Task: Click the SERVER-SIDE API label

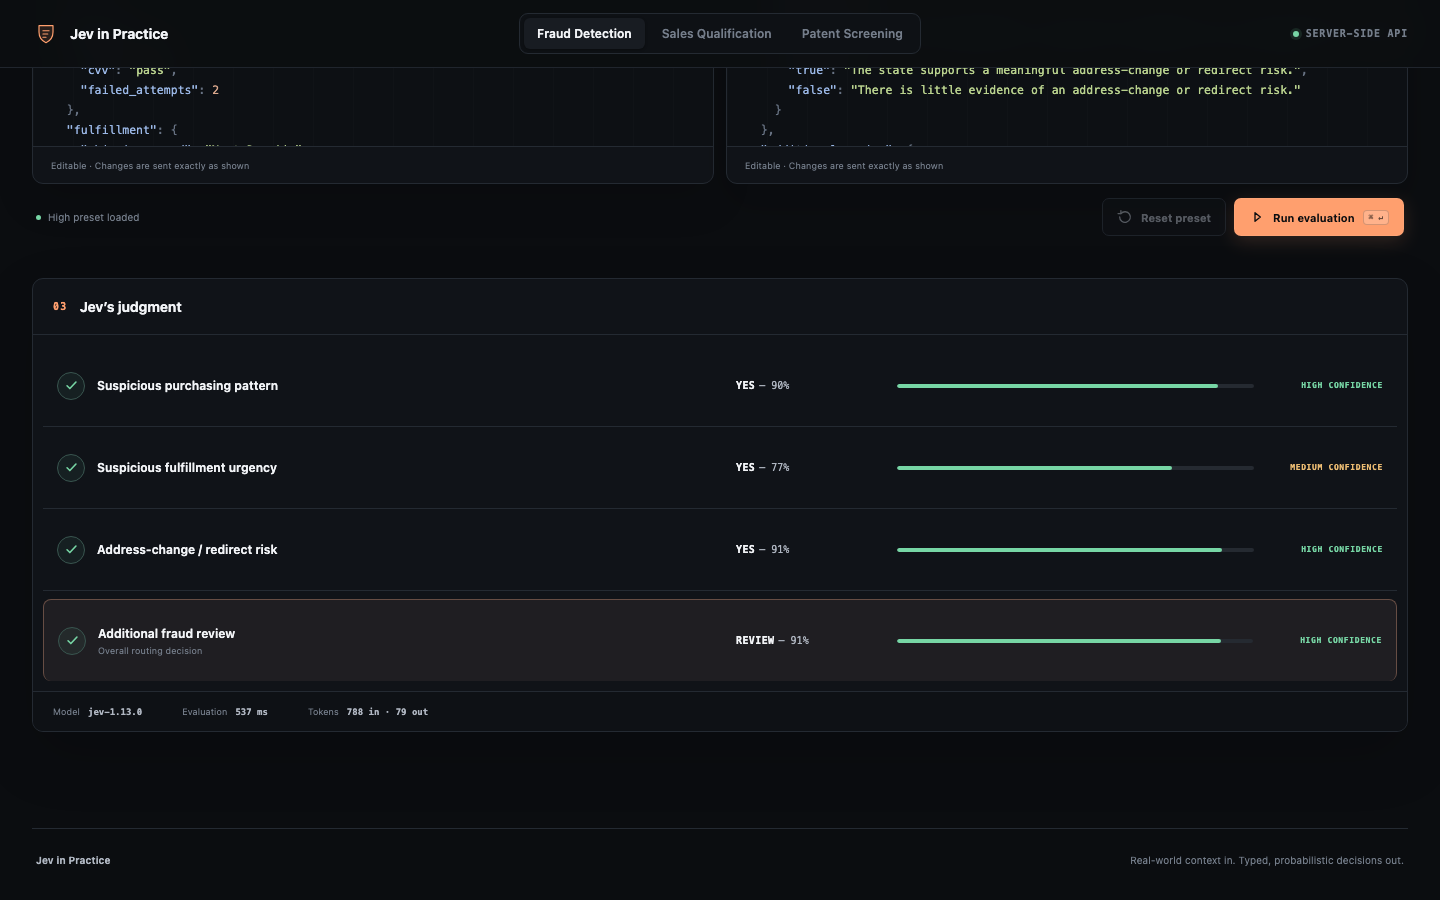Action: 1356,34
